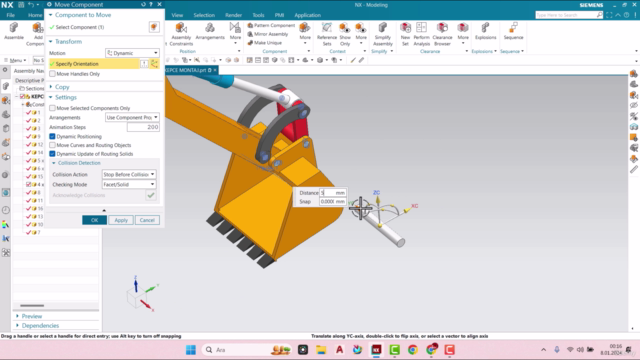This screenshot has height=360, width=640.
Task: Open Collision Action dropdown
Action: click(129, 174)
